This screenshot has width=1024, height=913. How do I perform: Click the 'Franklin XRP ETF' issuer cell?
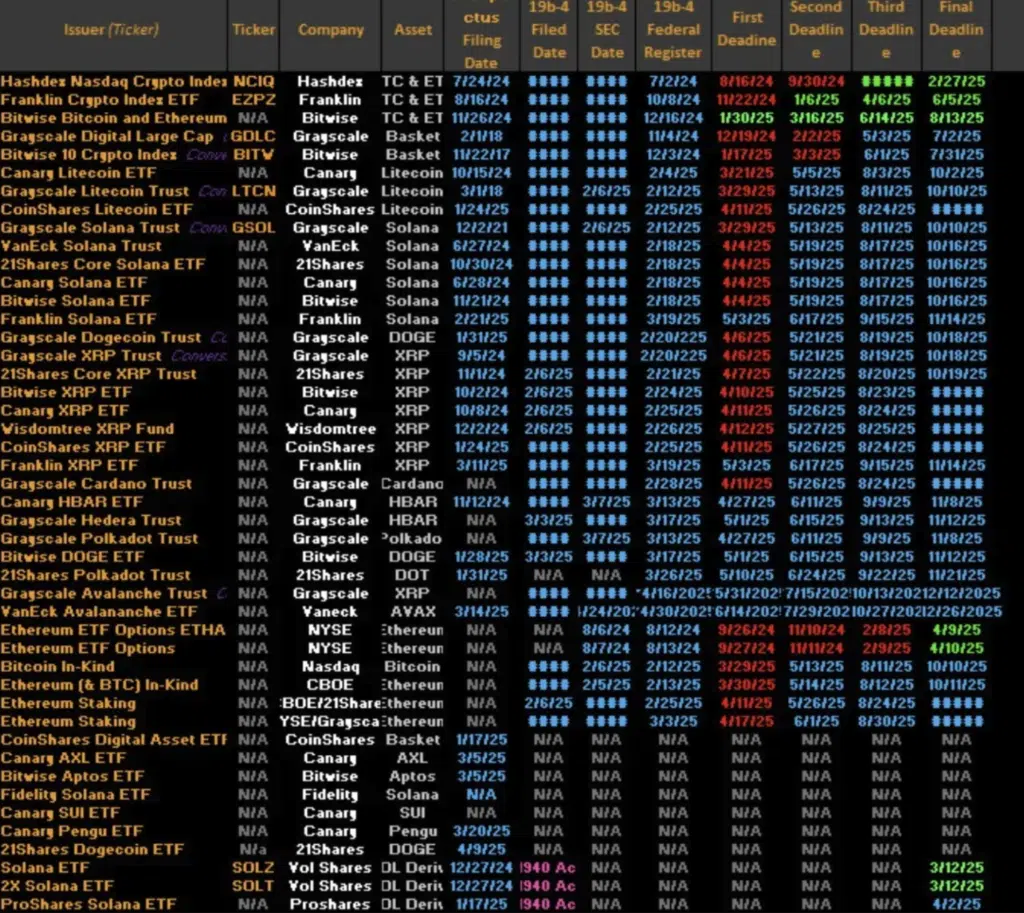[69, 466]
